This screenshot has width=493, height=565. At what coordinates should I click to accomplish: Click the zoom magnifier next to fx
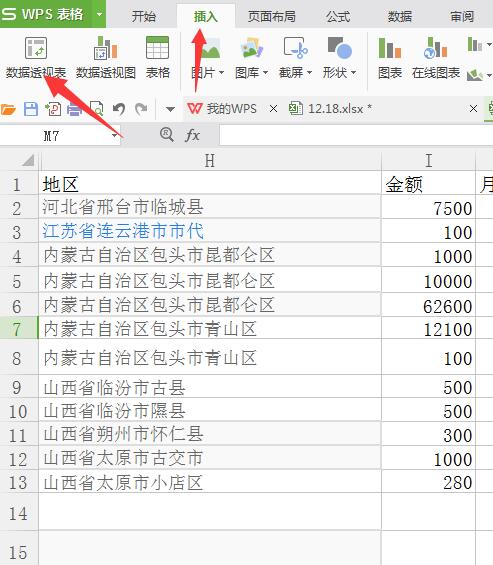pos(166,134)
